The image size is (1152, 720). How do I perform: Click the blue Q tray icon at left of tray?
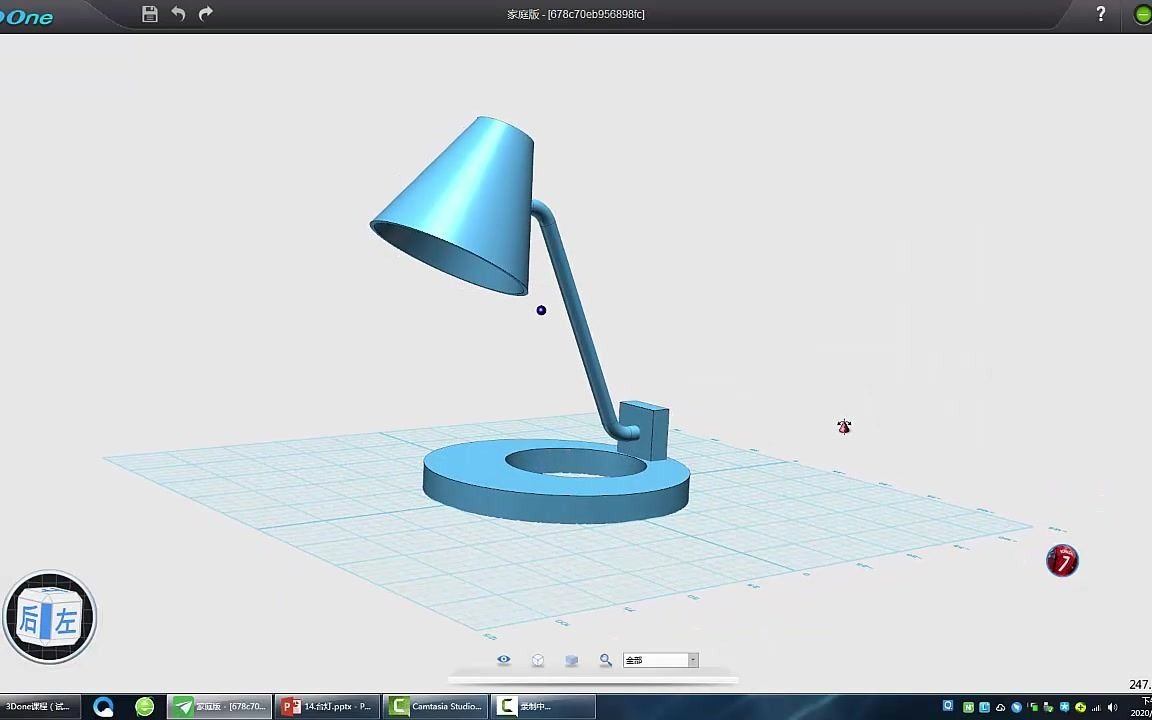(948, 705)
